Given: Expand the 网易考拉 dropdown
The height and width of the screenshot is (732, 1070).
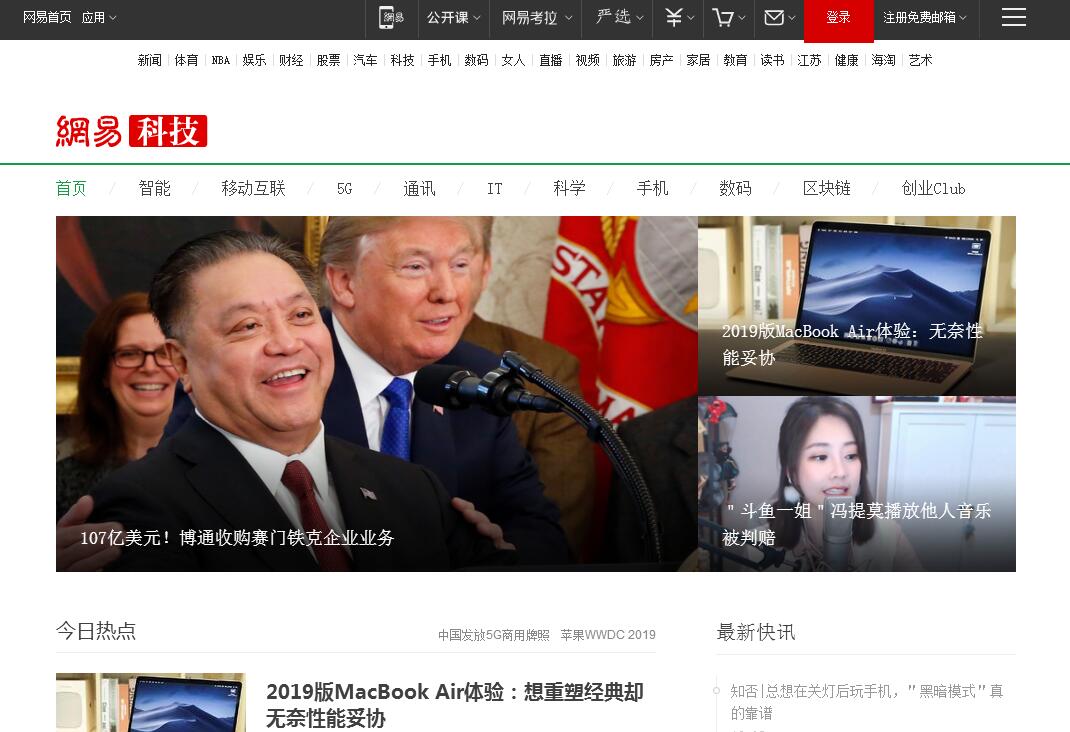Looking at the screenshot, I should [x=537, y=18].
